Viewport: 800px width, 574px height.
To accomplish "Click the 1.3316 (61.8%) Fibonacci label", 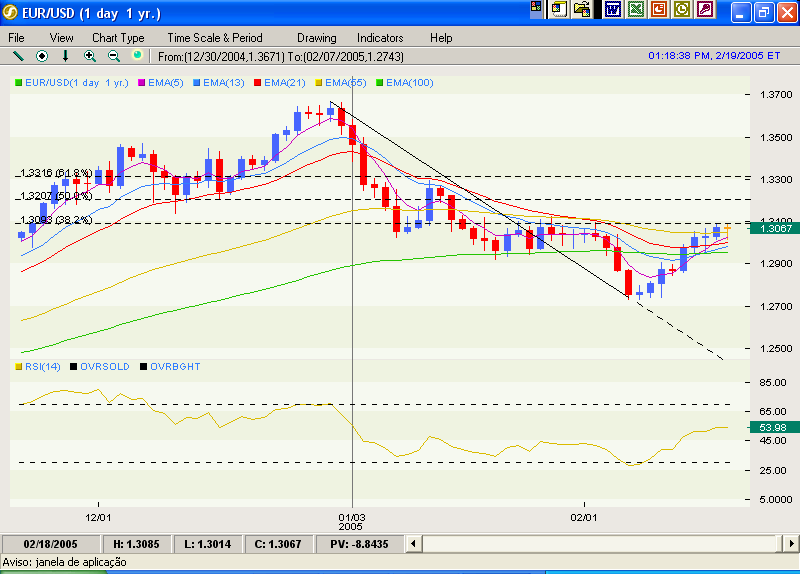I will [57, 173].
